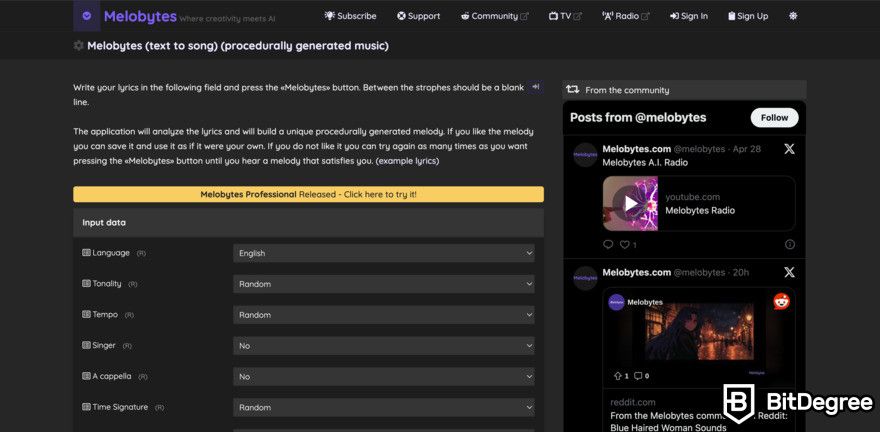Click the (R) marker beside Language
880x432 pixels.
click(141, 254)
